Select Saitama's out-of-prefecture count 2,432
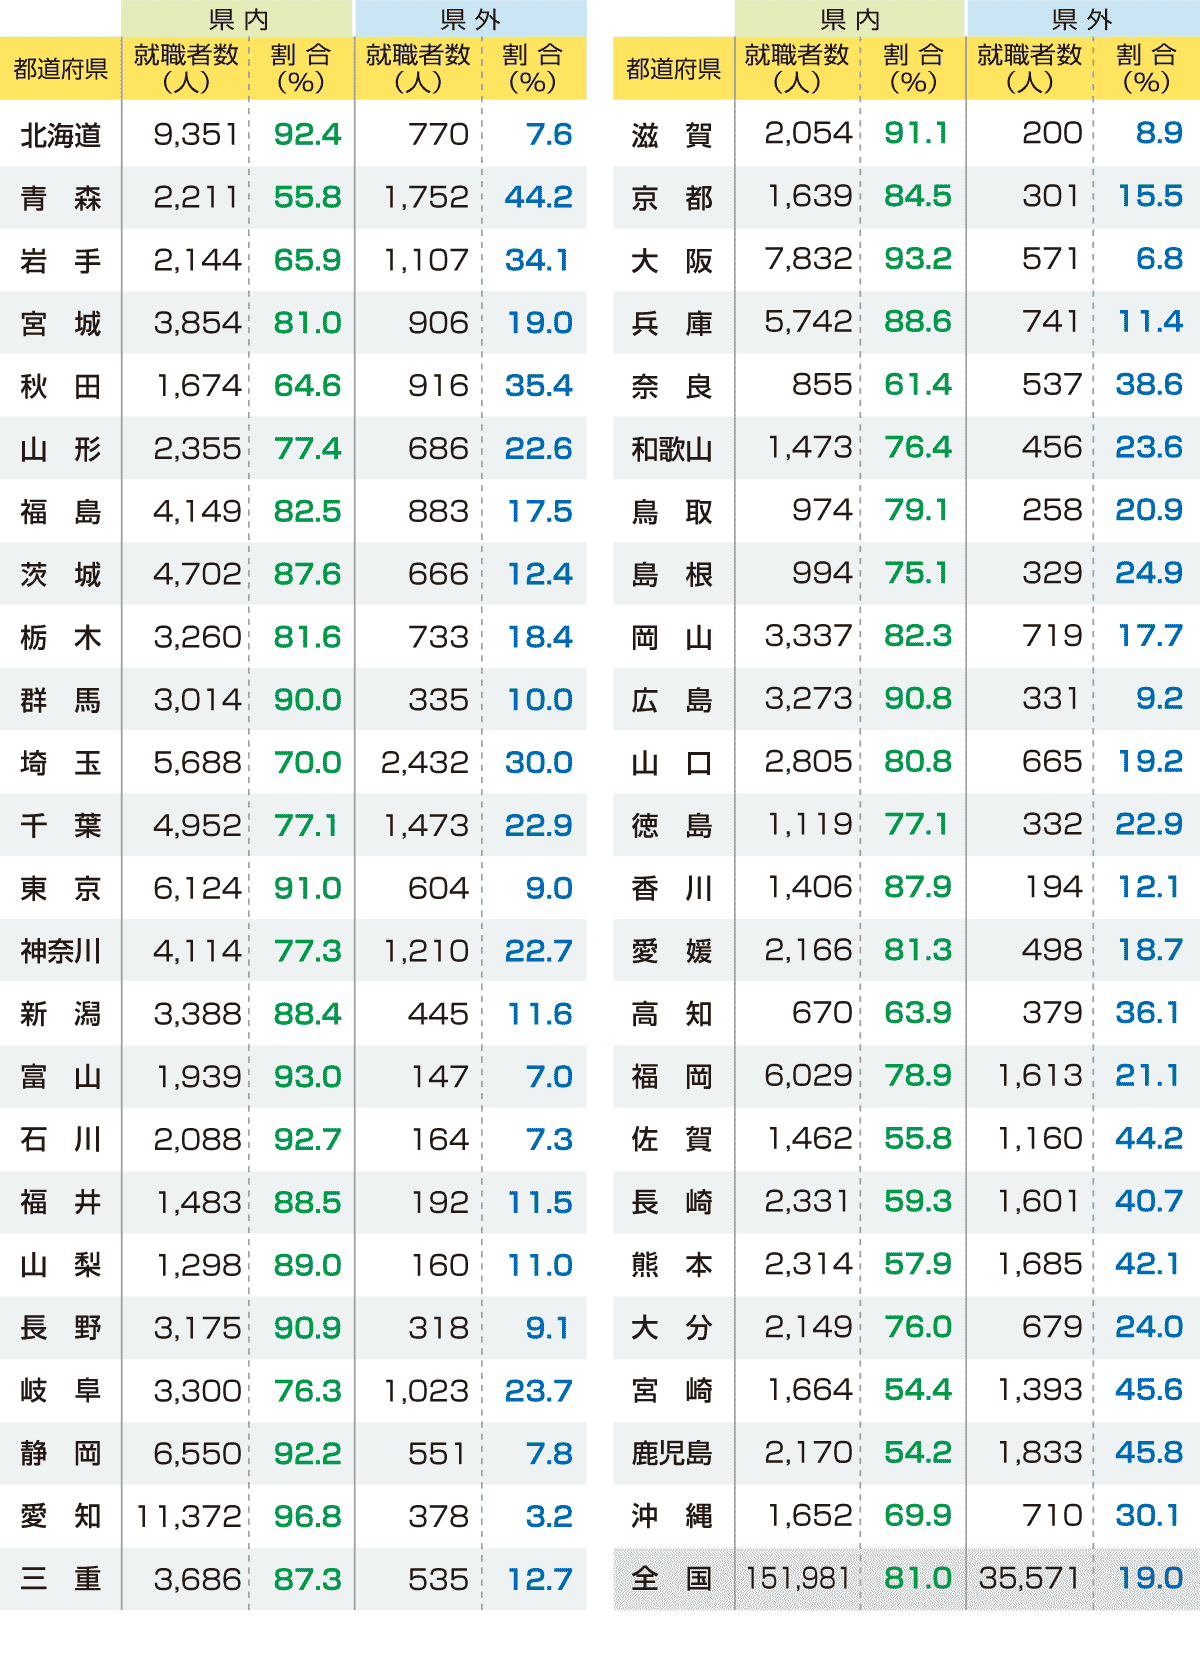The image size is (1200, 1670). pyautogui.click(x=425, y=763)
